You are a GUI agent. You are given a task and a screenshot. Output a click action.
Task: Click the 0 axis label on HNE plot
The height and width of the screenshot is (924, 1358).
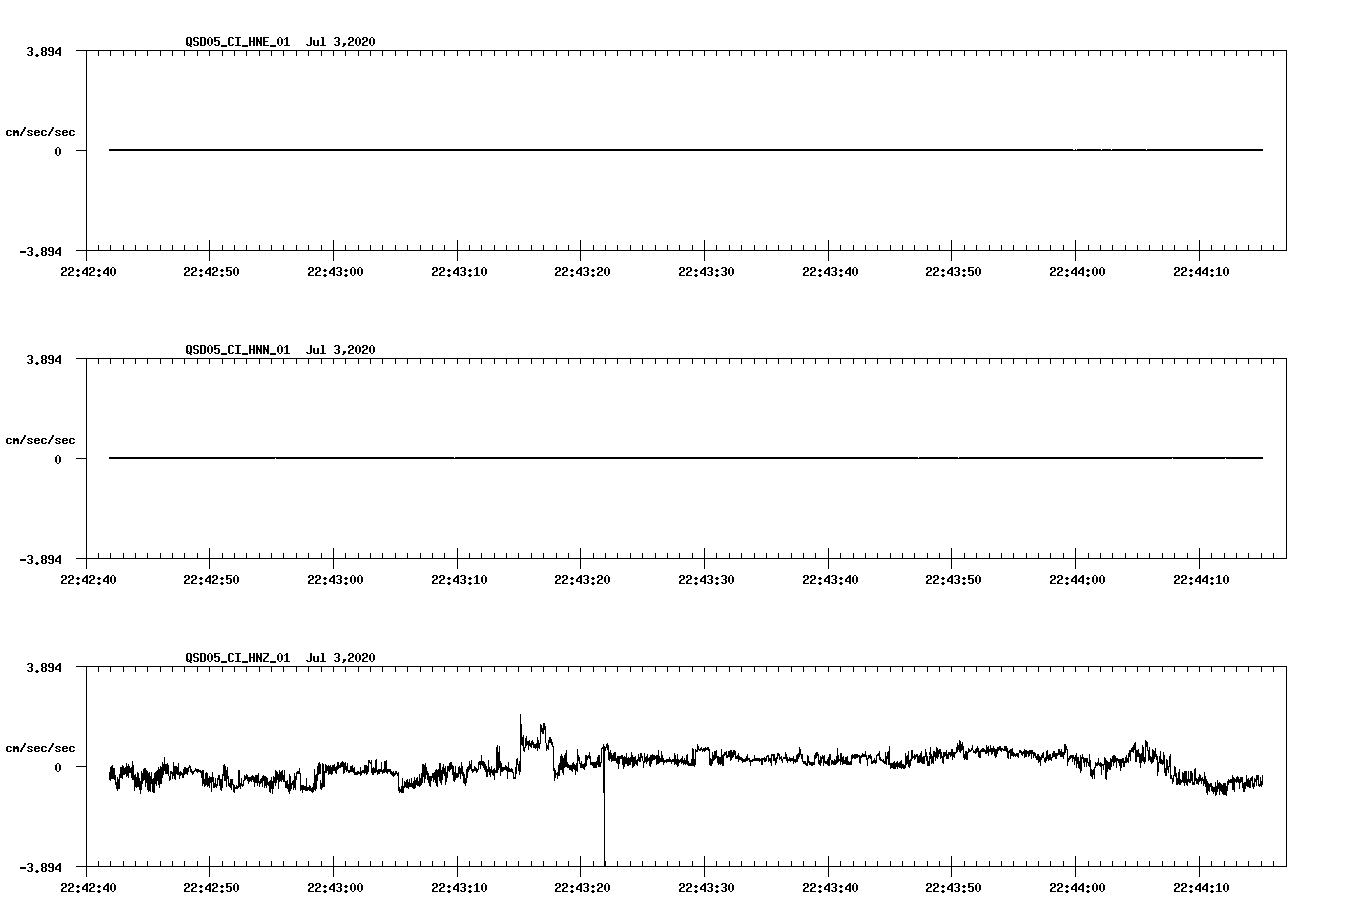coord(58,152)
